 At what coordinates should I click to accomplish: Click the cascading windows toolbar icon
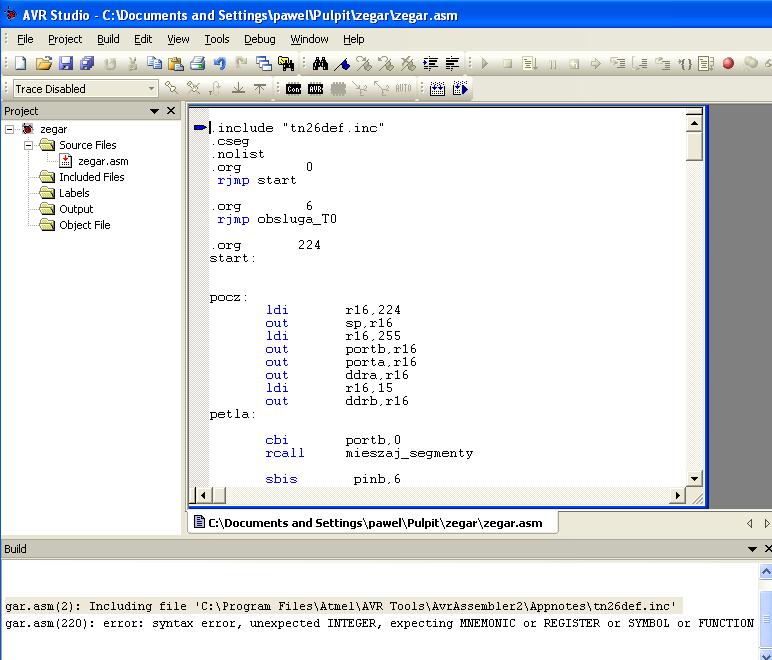coord(264,63)
